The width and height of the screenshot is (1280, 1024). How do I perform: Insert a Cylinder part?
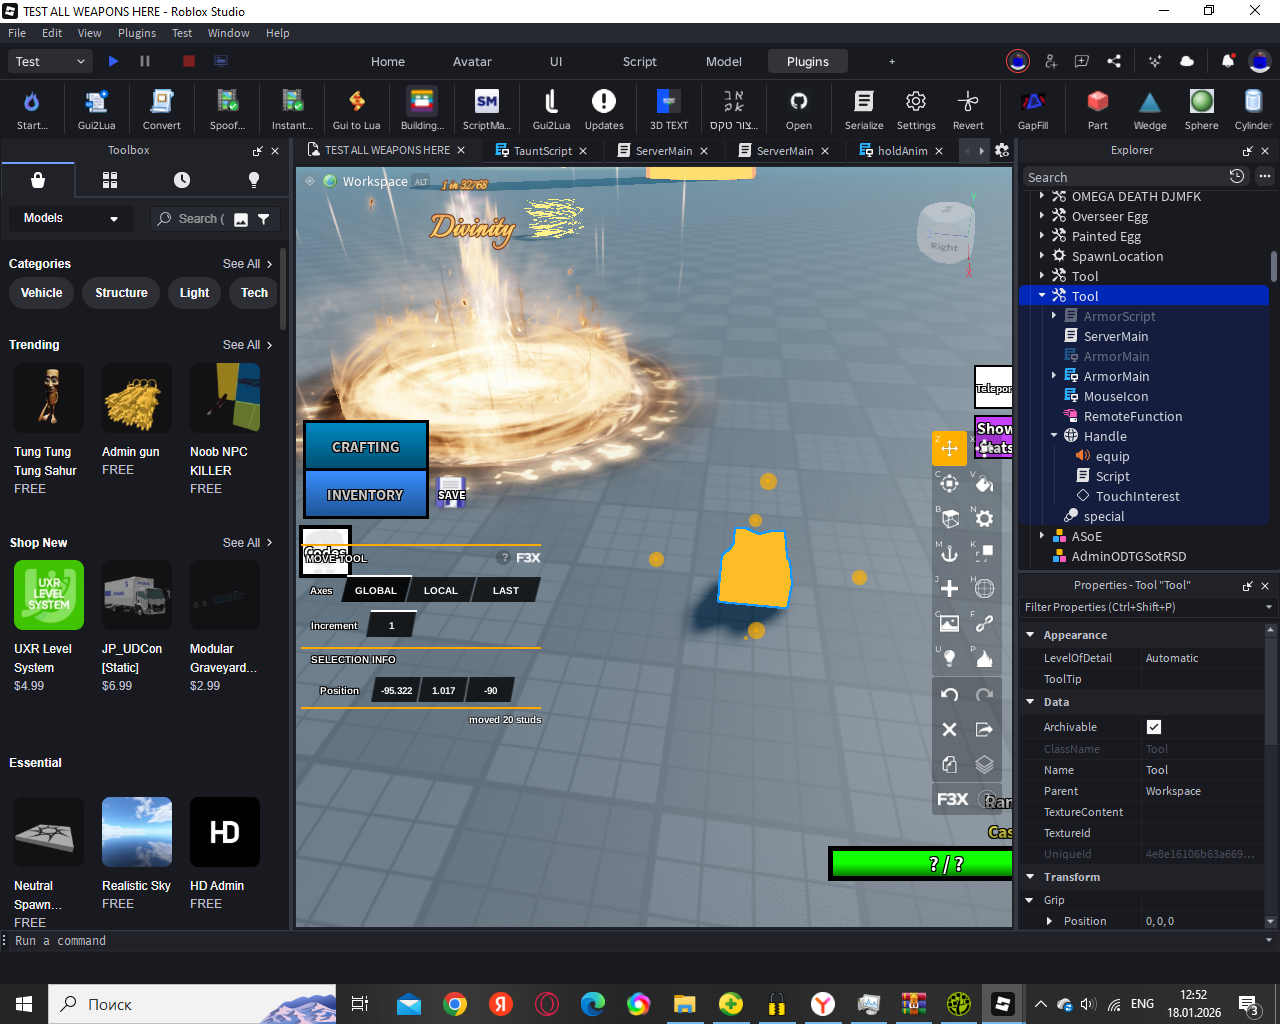tap(1253, 109)
